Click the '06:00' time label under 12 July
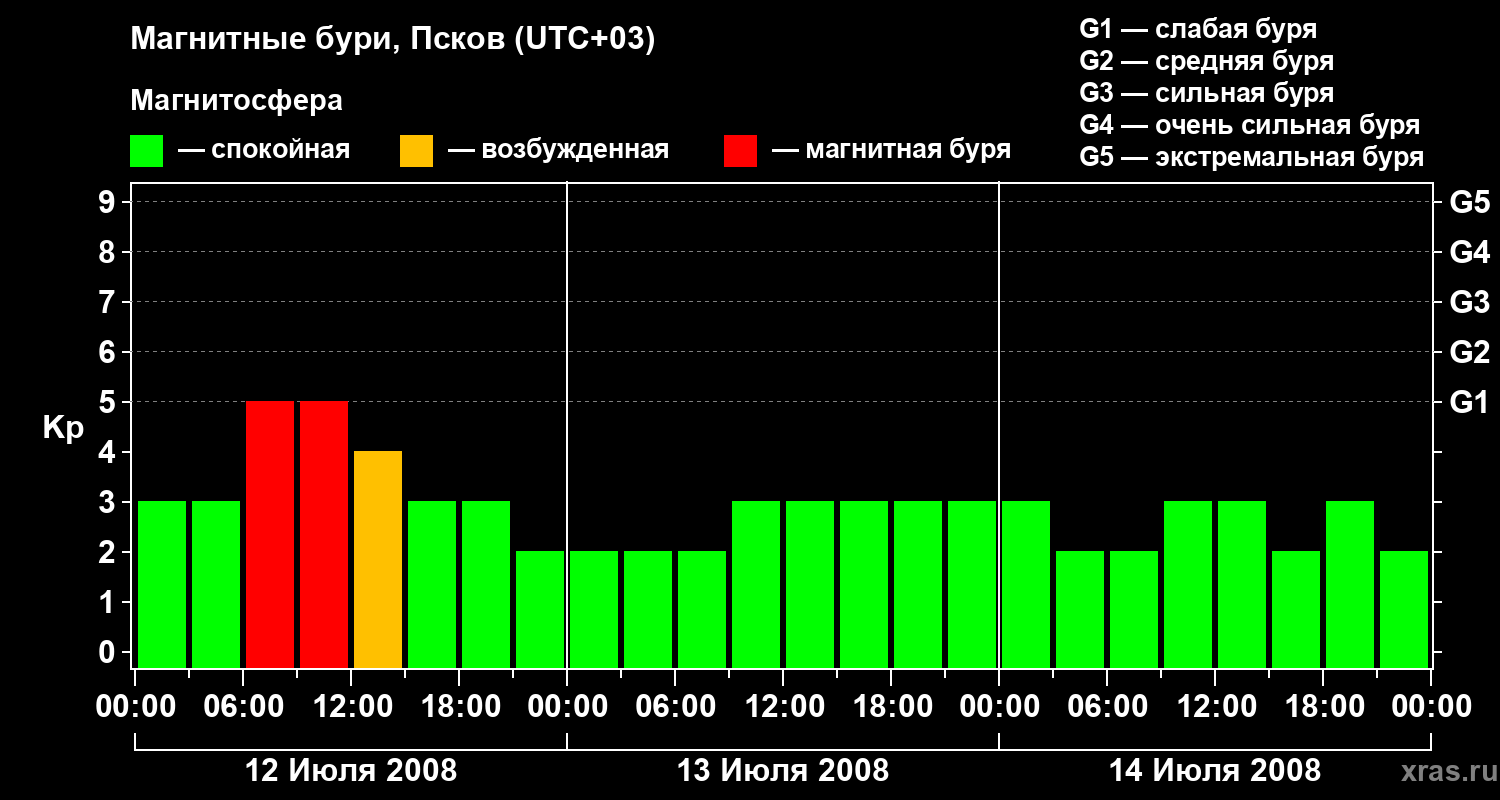 click(243, 707)
